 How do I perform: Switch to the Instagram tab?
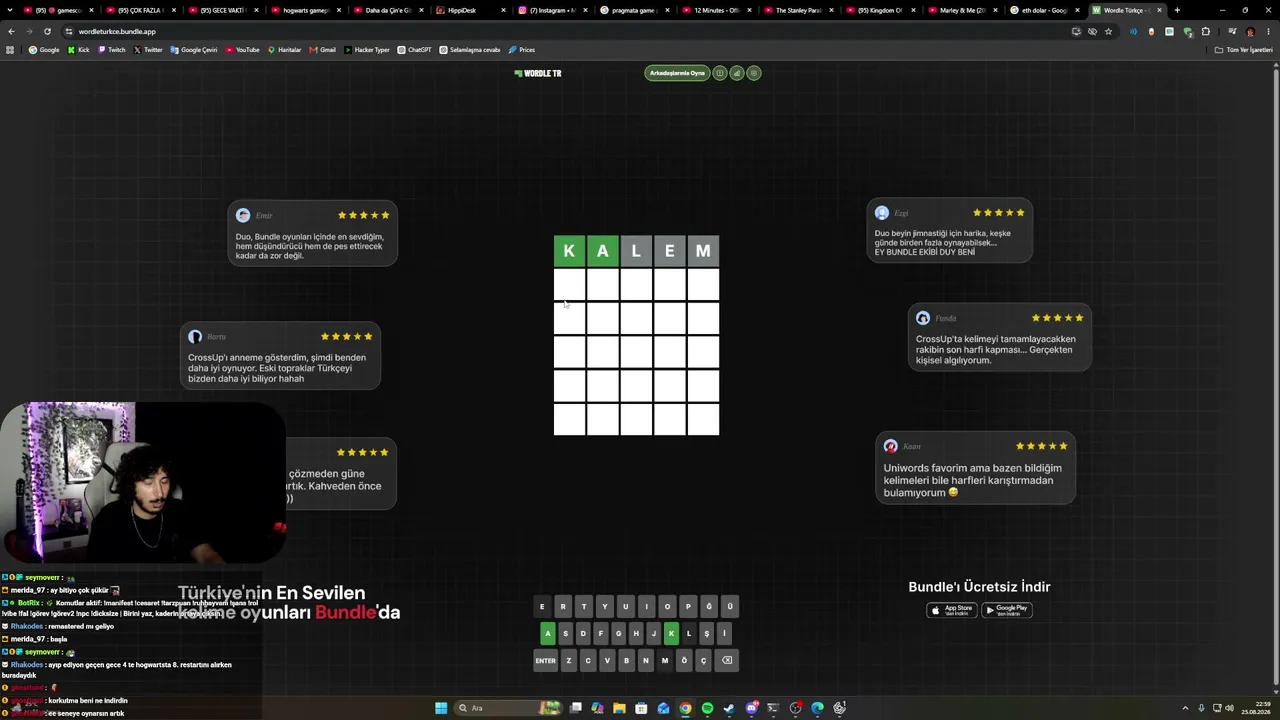coord(553,10)
